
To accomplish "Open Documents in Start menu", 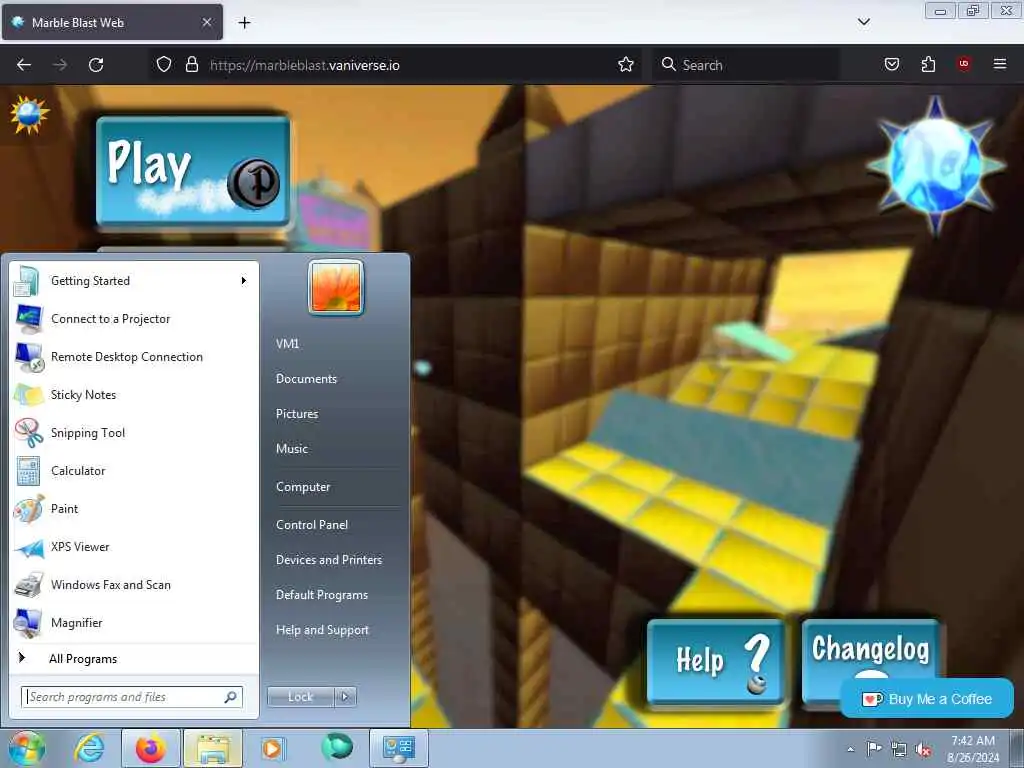I will (x=306, y=379).
